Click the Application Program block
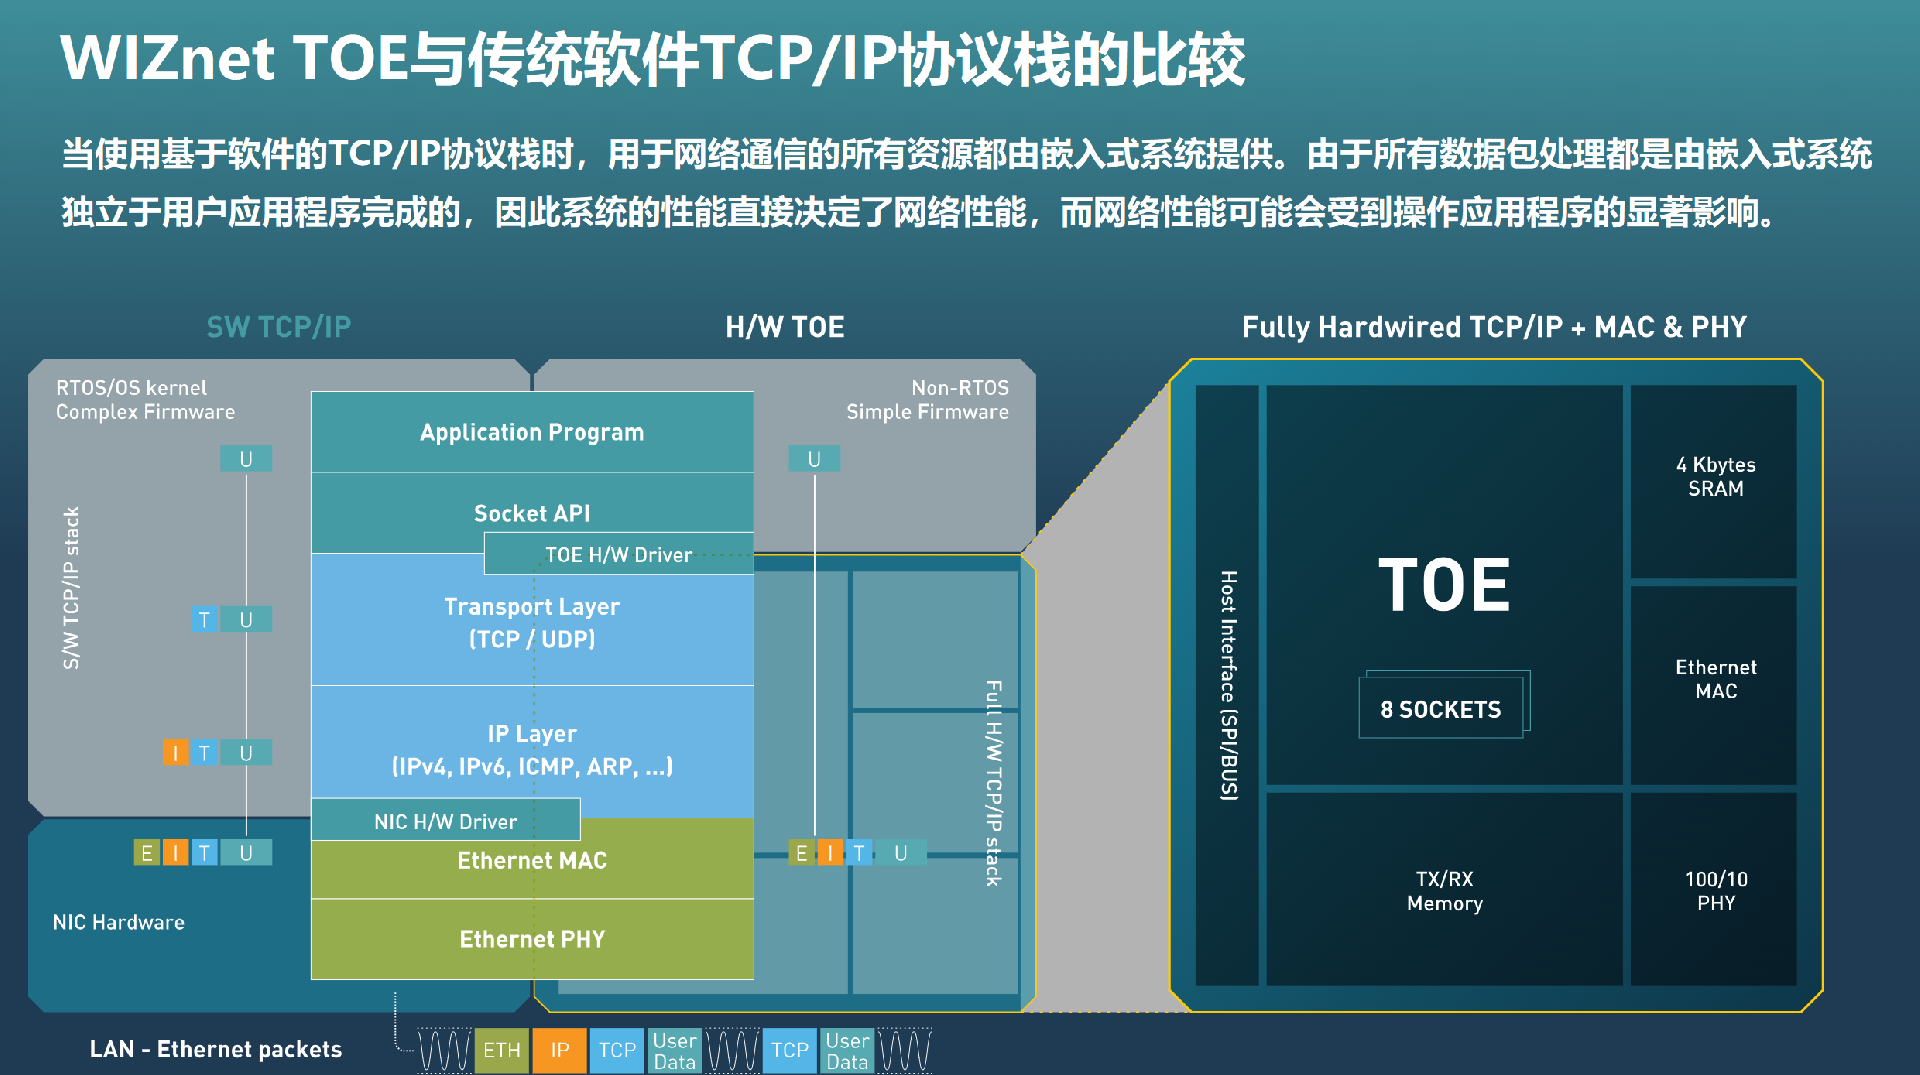 532,432
